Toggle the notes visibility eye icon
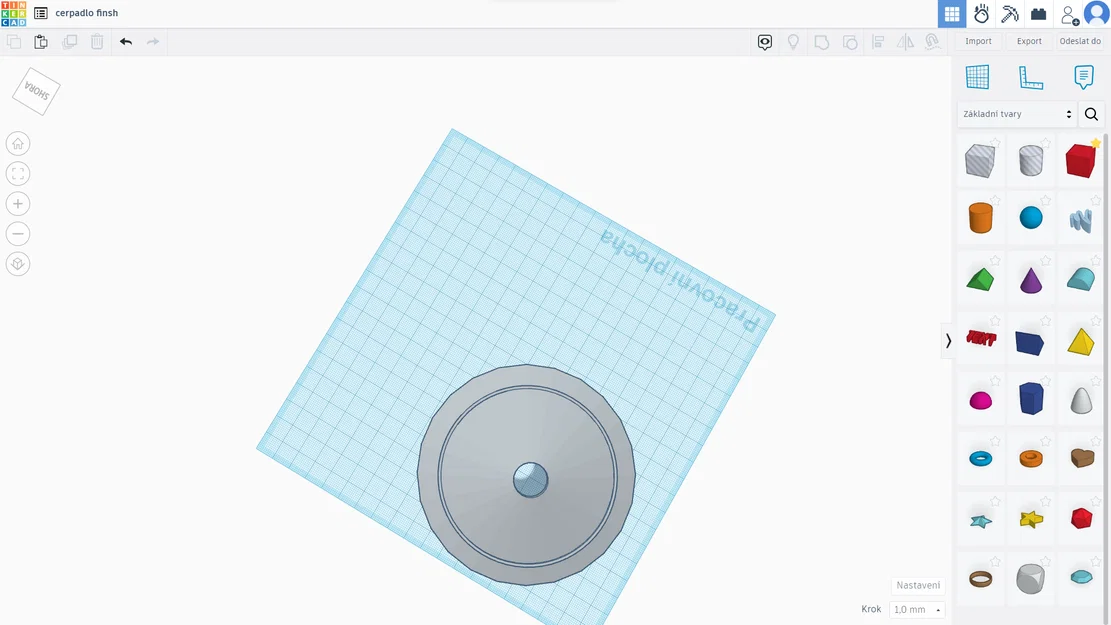Image resolution: width=1111 pixels, height=625 pixels. tap(765, 42)
